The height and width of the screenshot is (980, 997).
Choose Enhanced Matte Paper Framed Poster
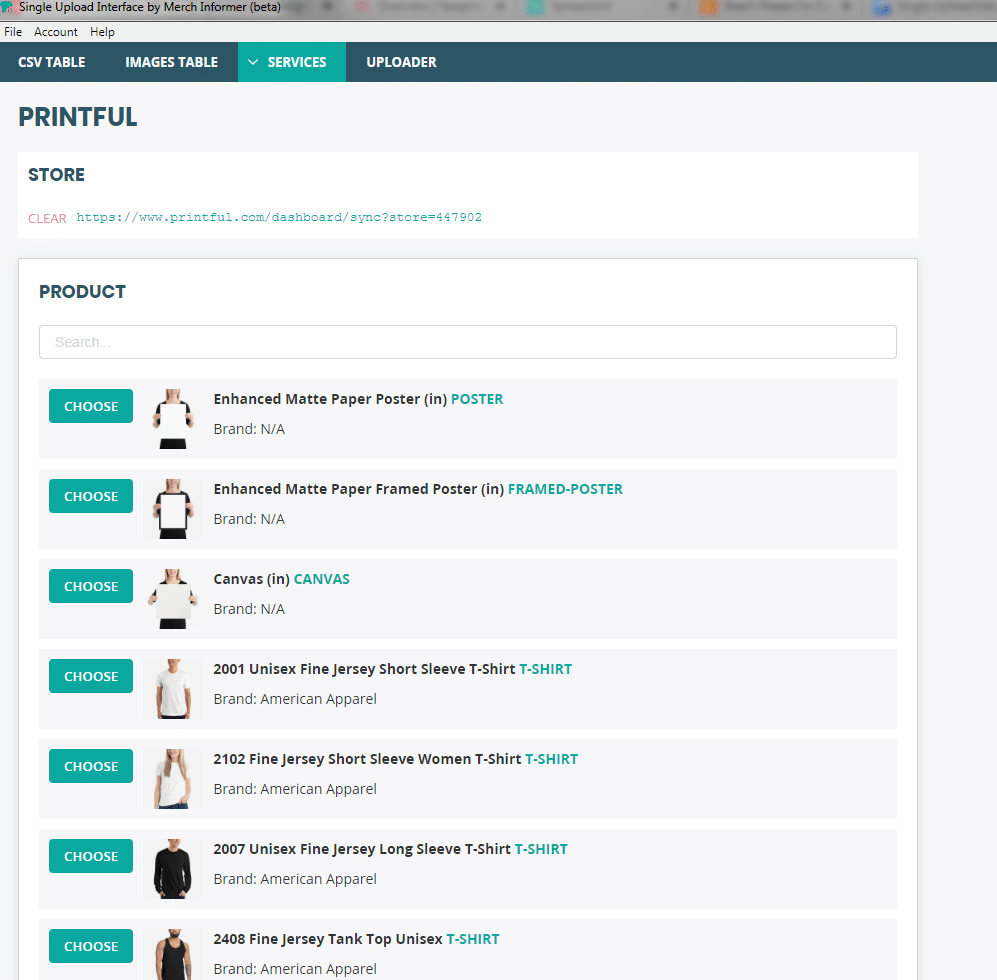(91, 496)
